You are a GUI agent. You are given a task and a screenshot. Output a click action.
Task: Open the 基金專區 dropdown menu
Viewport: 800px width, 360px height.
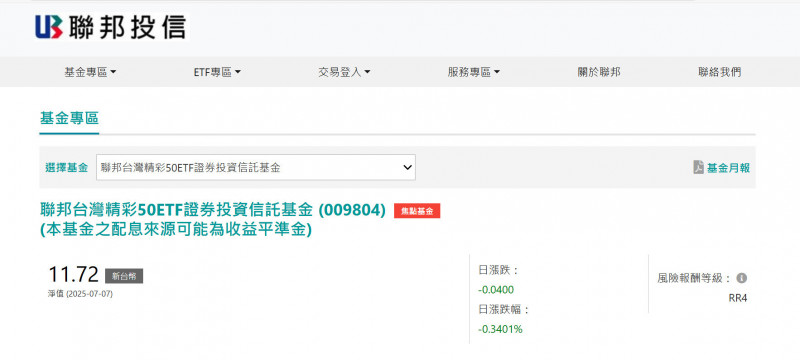point(90,72)
